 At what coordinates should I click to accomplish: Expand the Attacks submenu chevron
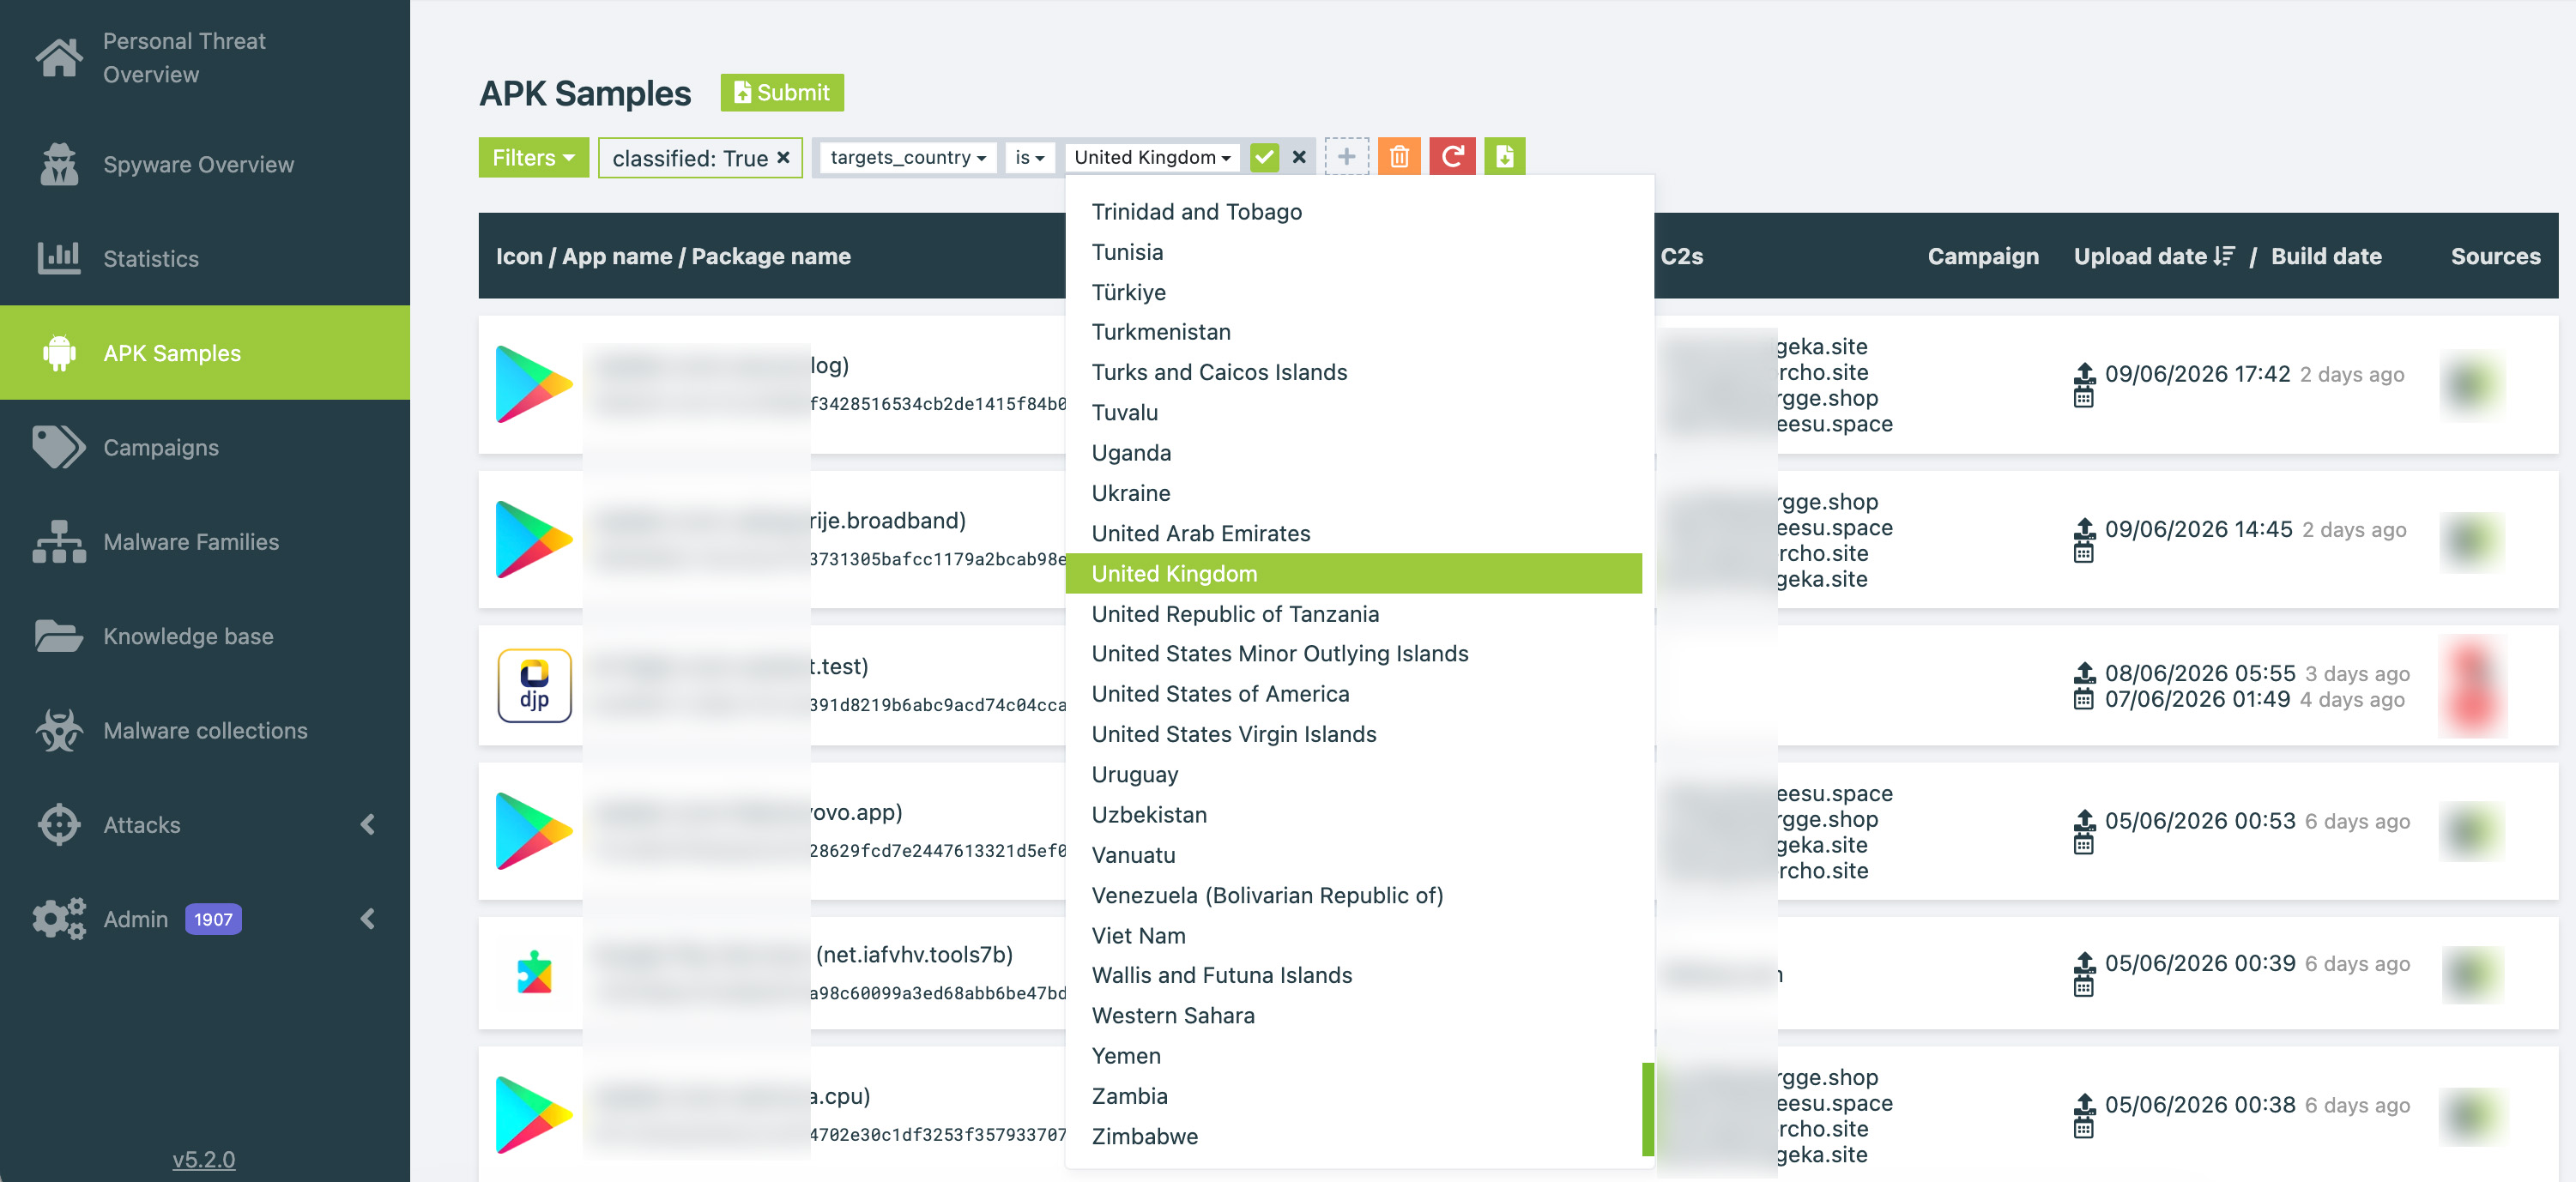click(x=368, y=824)
